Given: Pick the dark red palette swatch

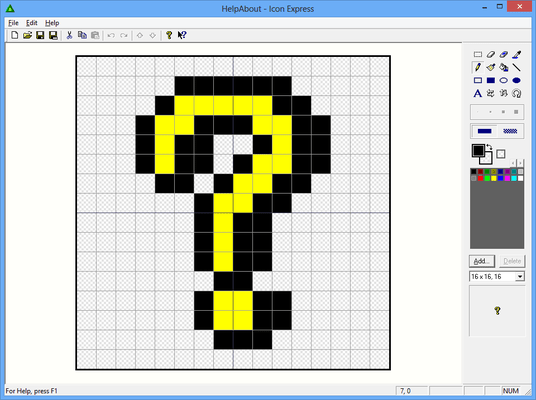Looking at the screenshot, I should point(480,172).
